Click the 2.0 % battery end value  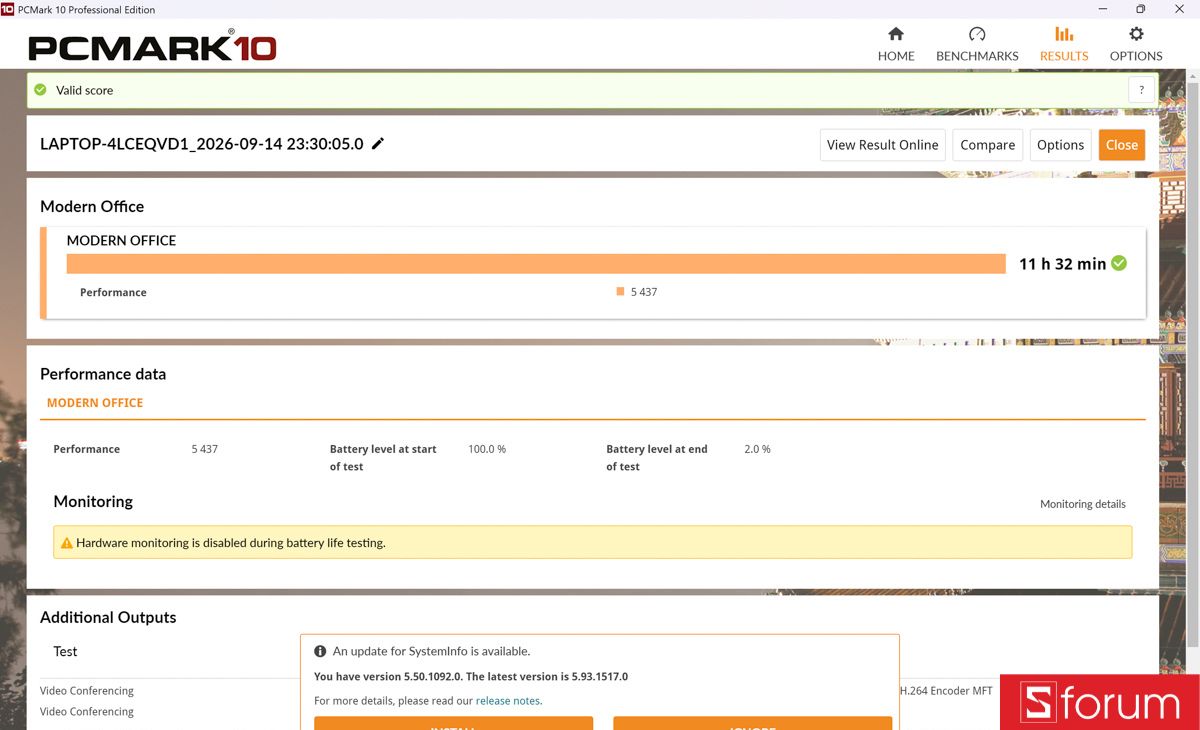point(757,449)
